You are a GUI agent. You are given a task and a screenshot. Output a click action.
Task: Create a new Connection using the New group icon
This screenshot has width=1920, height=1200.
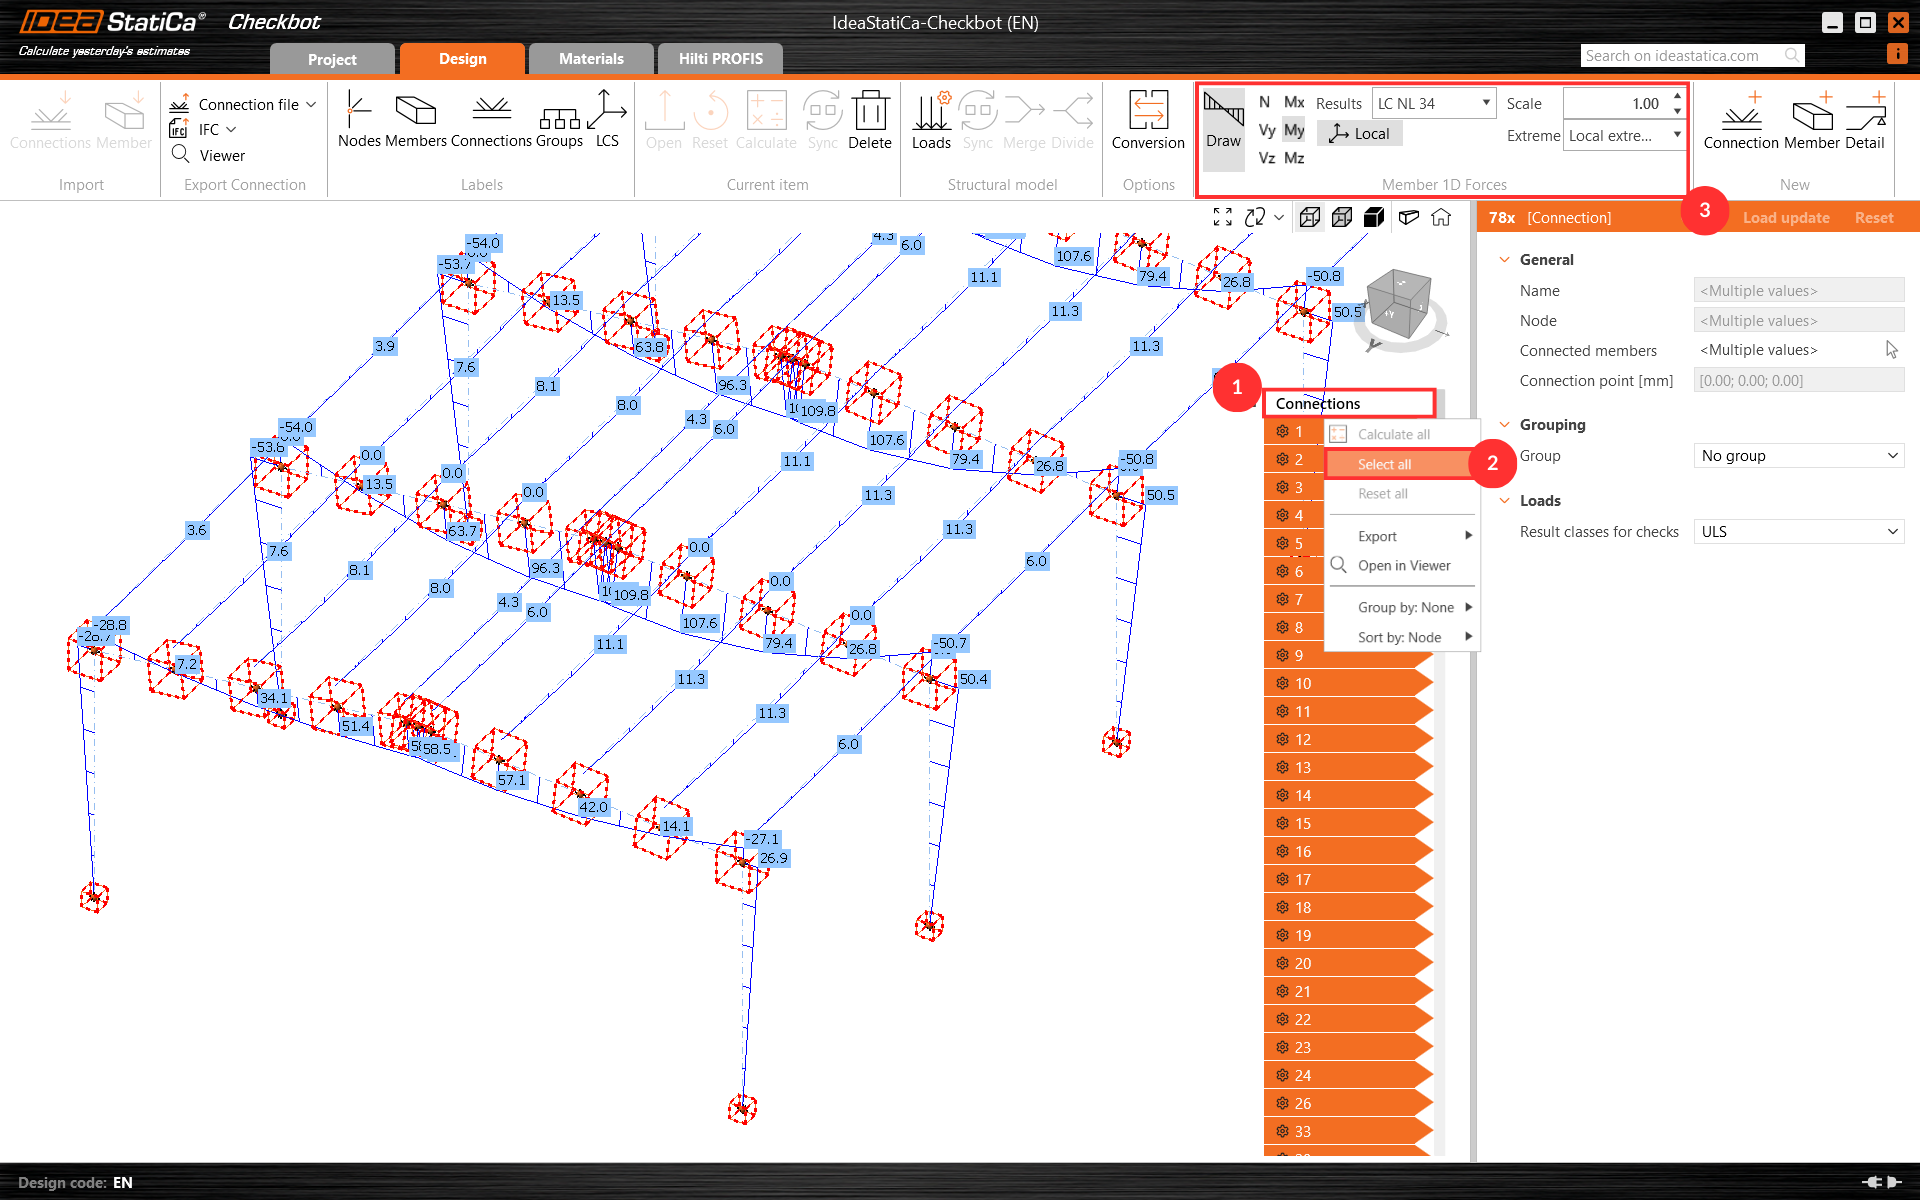click(x=1740, y=118)
